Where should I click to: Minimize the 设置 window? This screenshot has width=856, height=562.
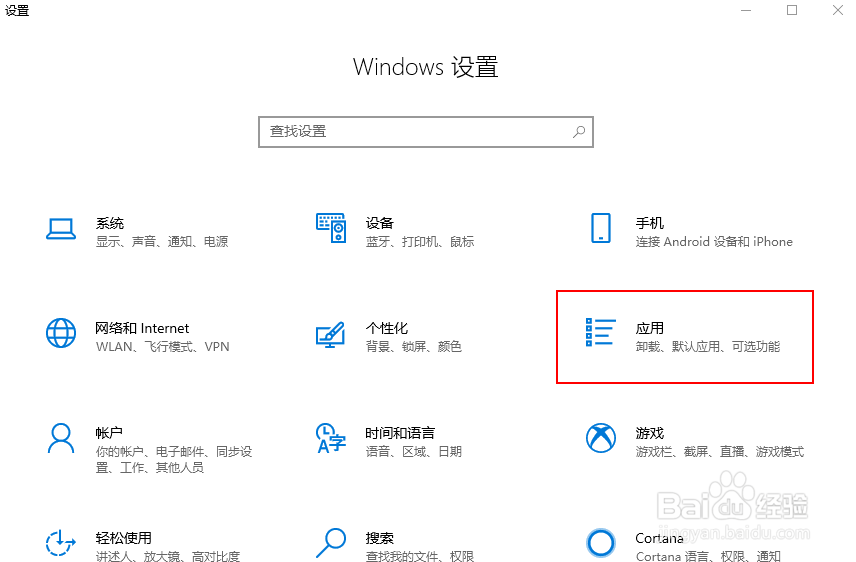pyautogui.click(x=746, y=10)
